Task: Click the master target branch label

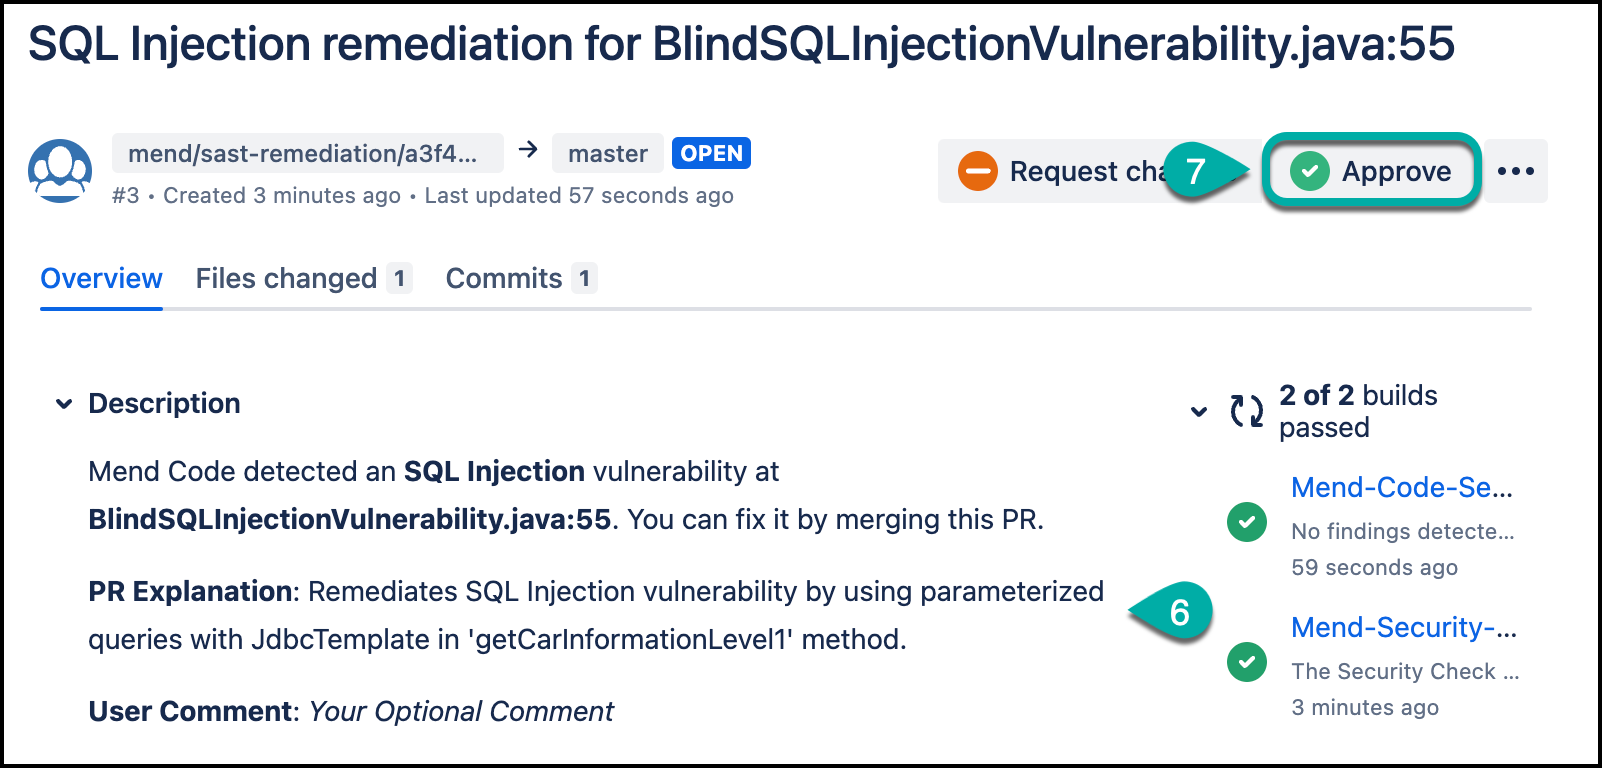Action: coord(607,153)
